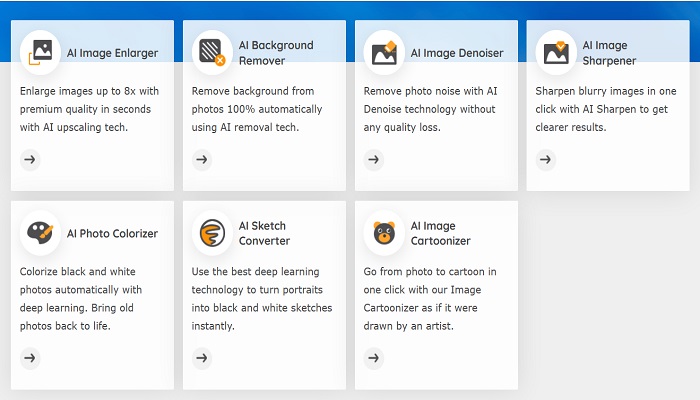Open AI Photo Colorizer via arrow button

[30, 358]
